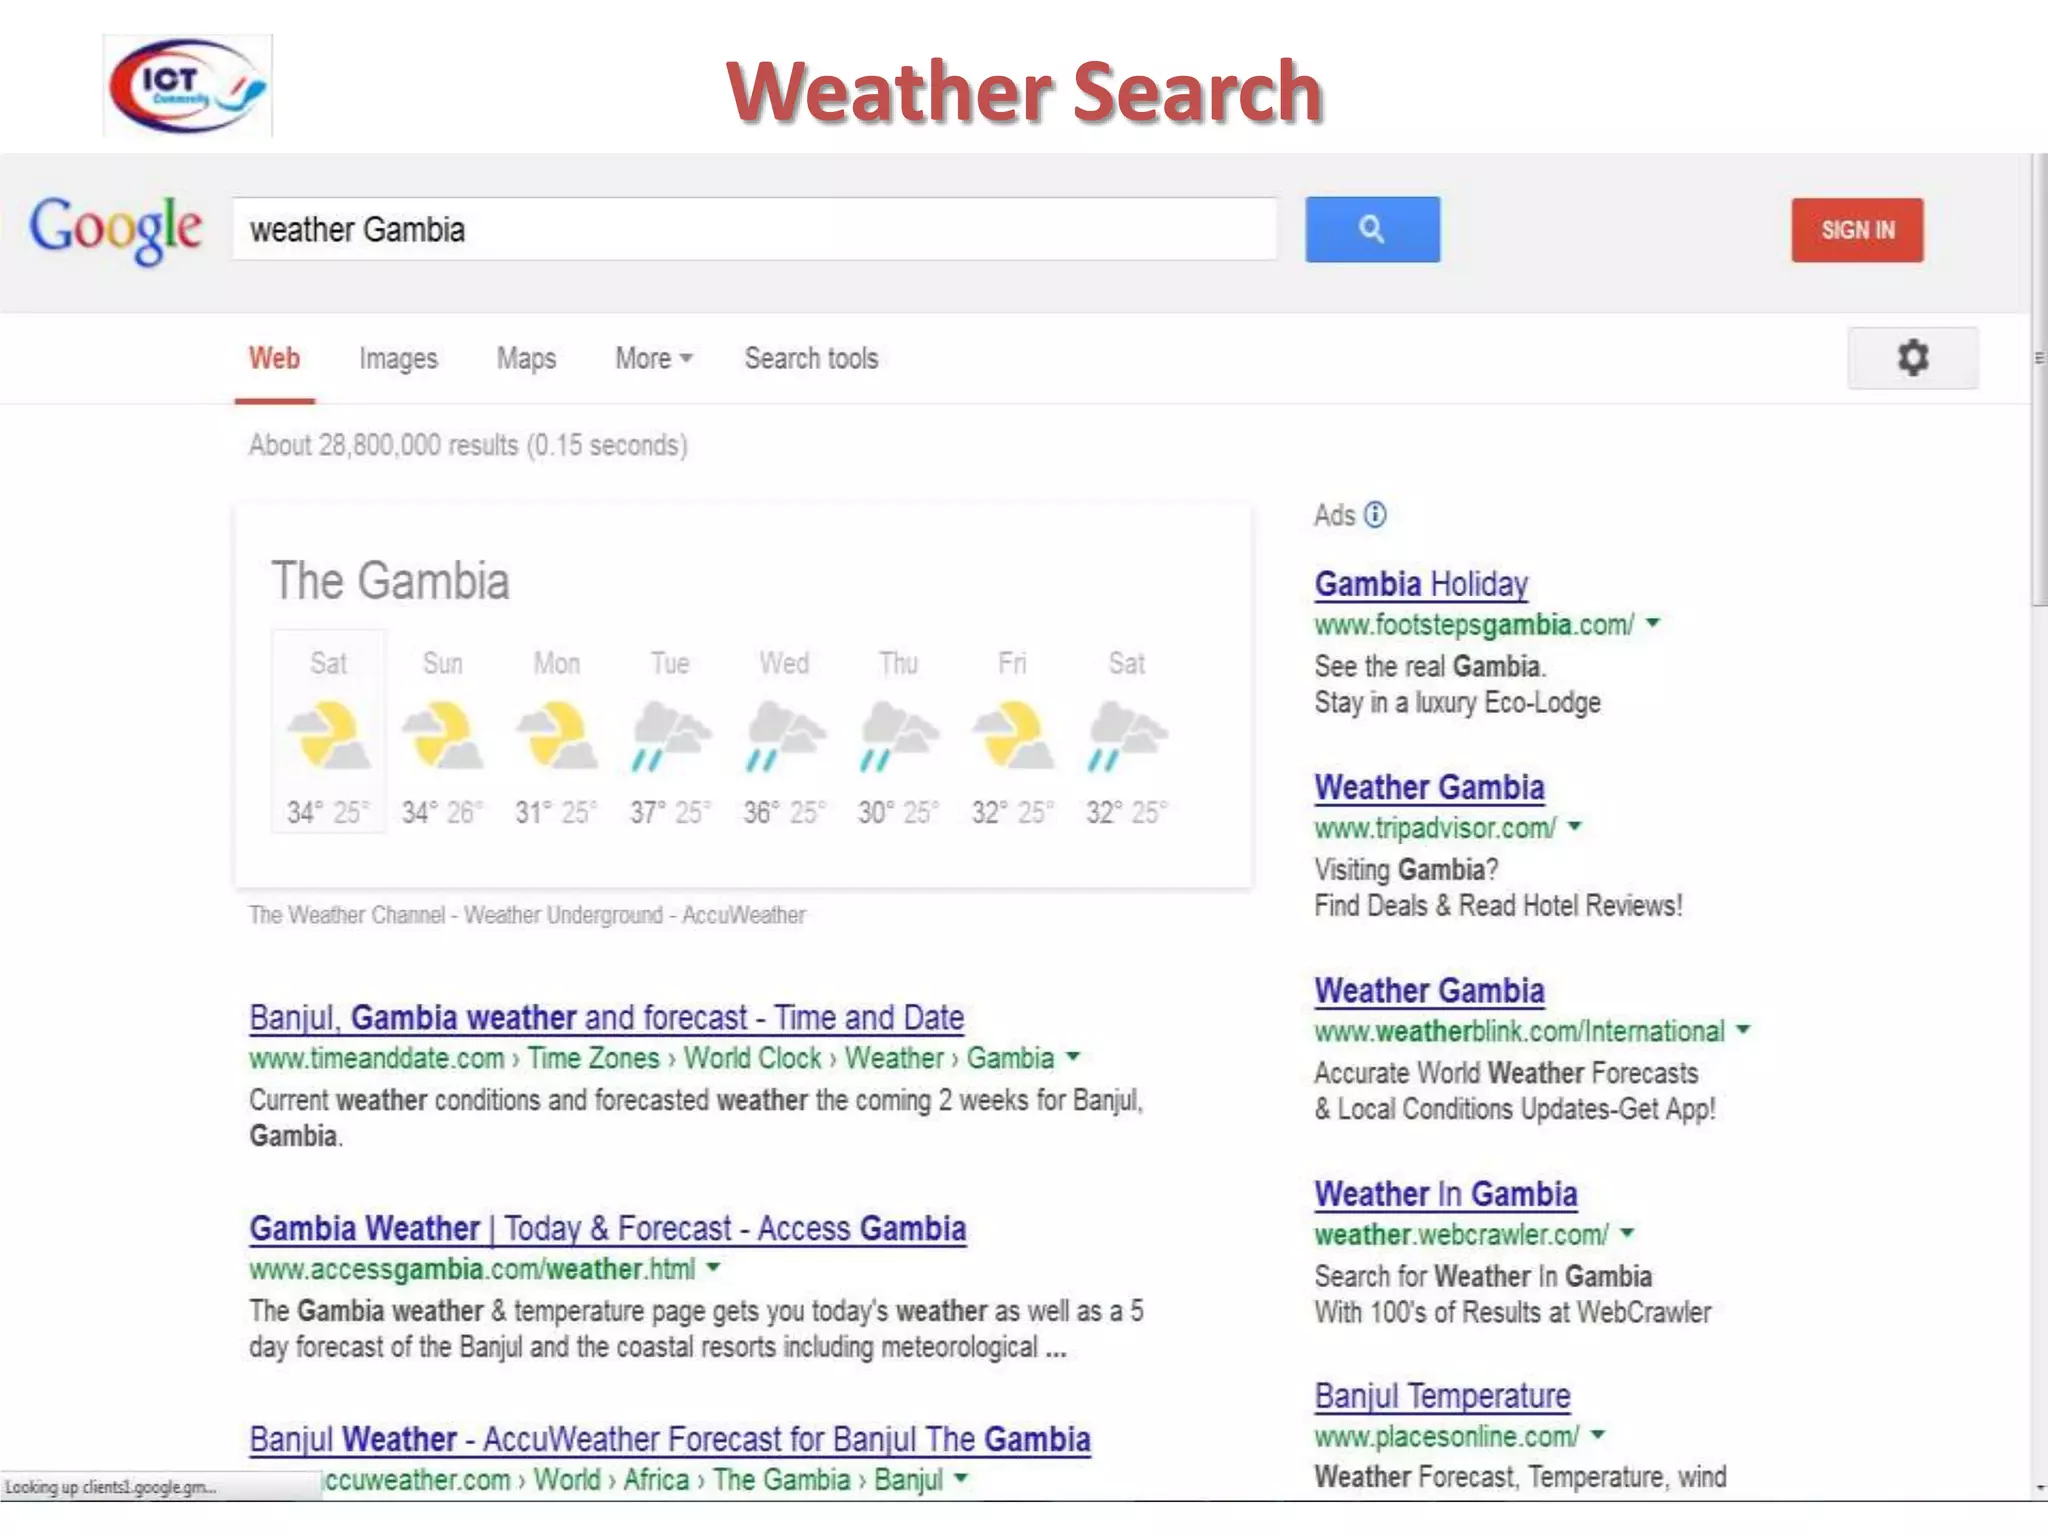Open Weather In Gambia ad link

(1445, 1193)
